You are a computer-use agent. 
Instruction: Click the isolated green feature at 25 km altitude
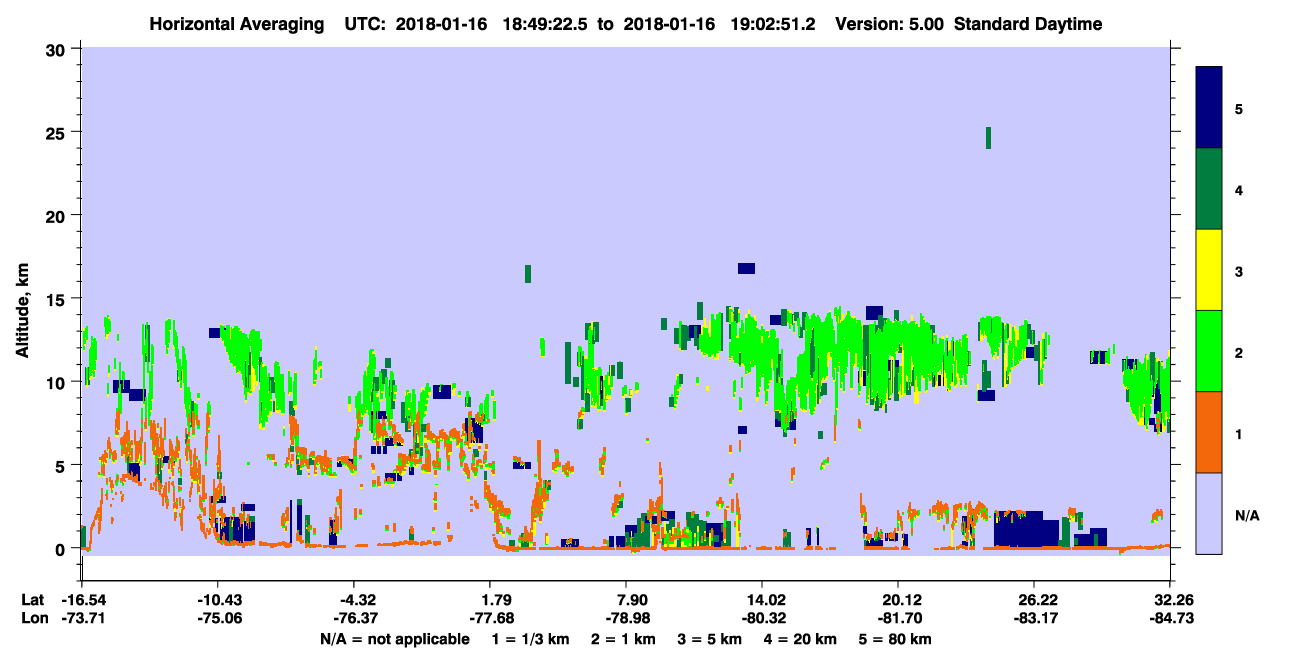click(988, 138)
